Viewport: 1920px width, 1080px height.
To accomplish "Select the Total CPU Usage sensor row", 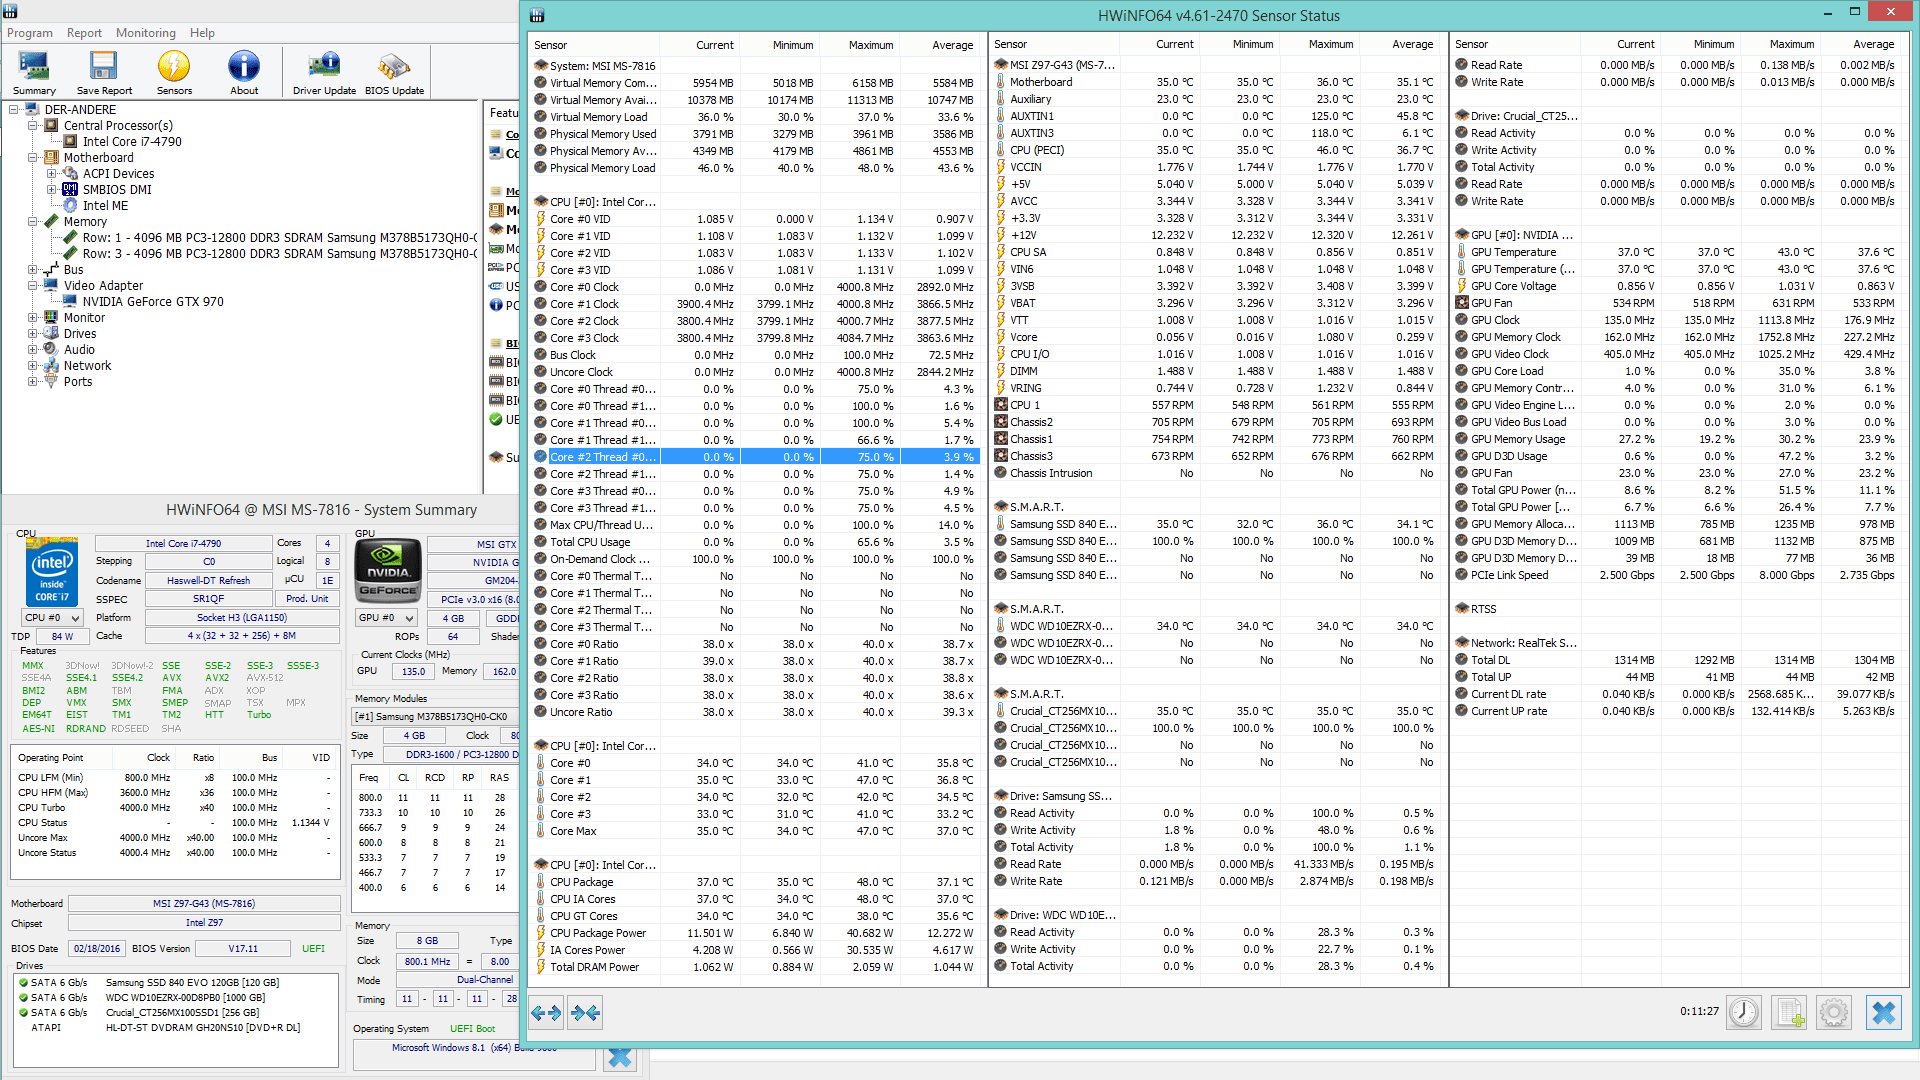I will (x=756, y=542).
